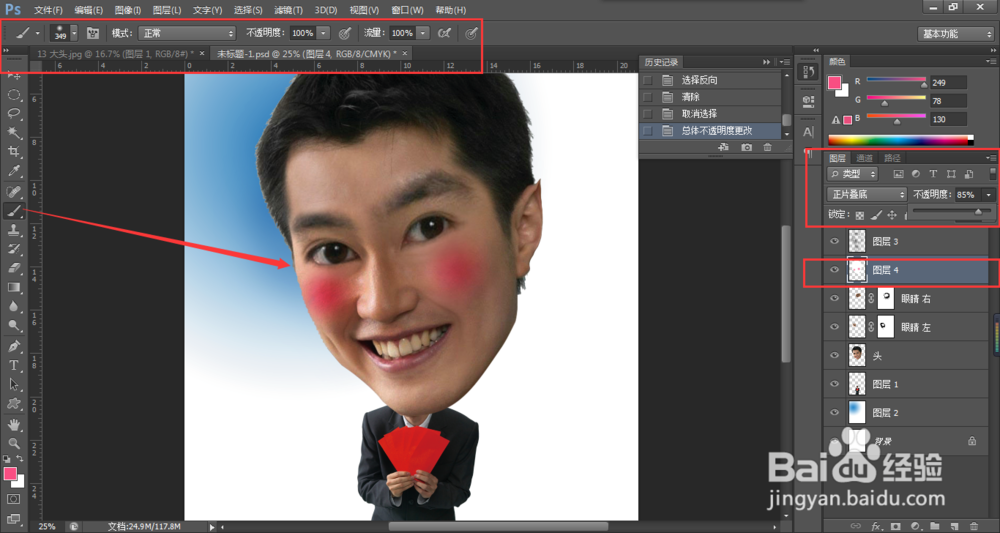Switch to 路径 tab
The width and height of the screenshot is (1000, 533).
[892, 158]
